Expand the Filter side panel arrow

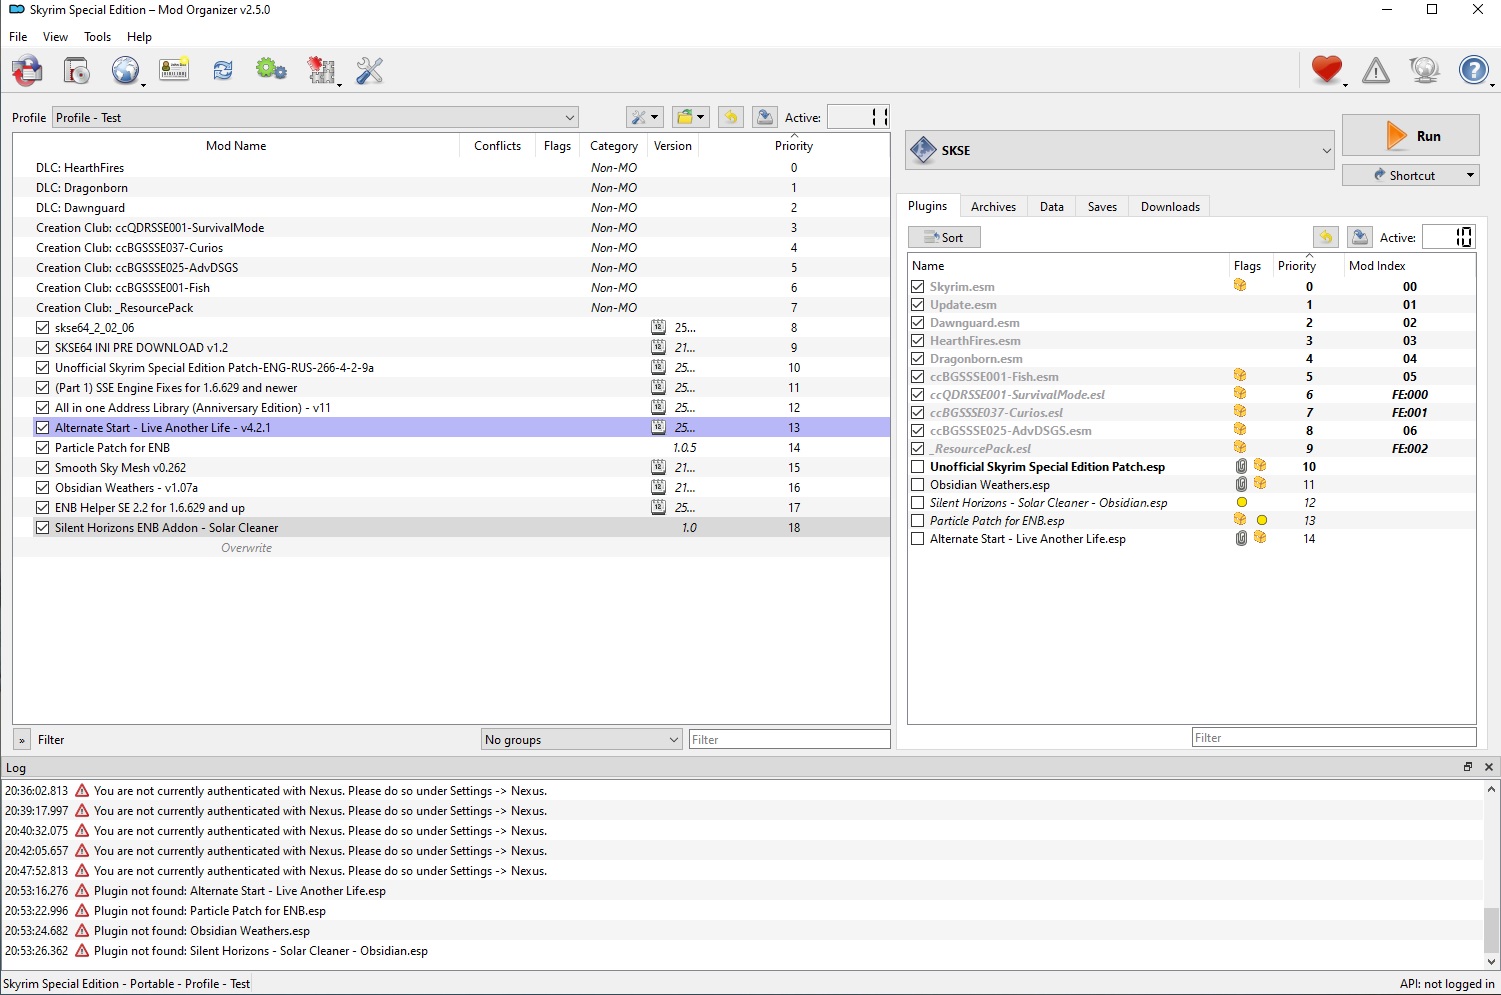pos(22,740)
